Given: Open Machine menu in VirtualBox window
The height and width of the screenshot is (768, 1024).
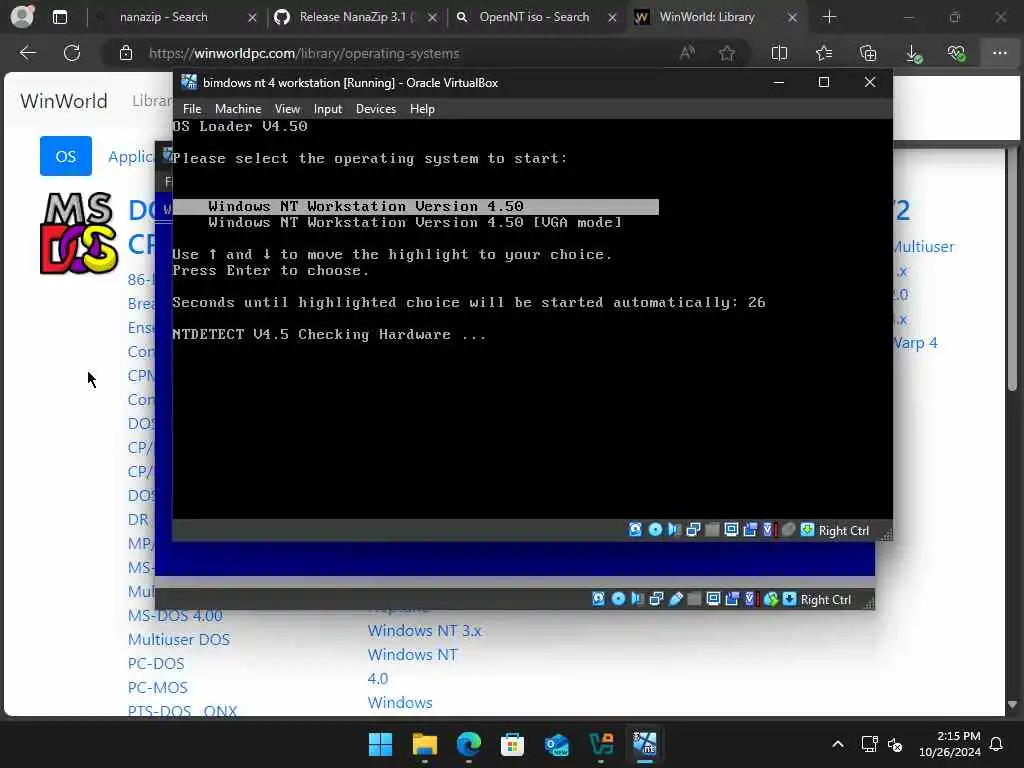Looking at the screenshot, I should pyautogui.click(x=238, y=109).
